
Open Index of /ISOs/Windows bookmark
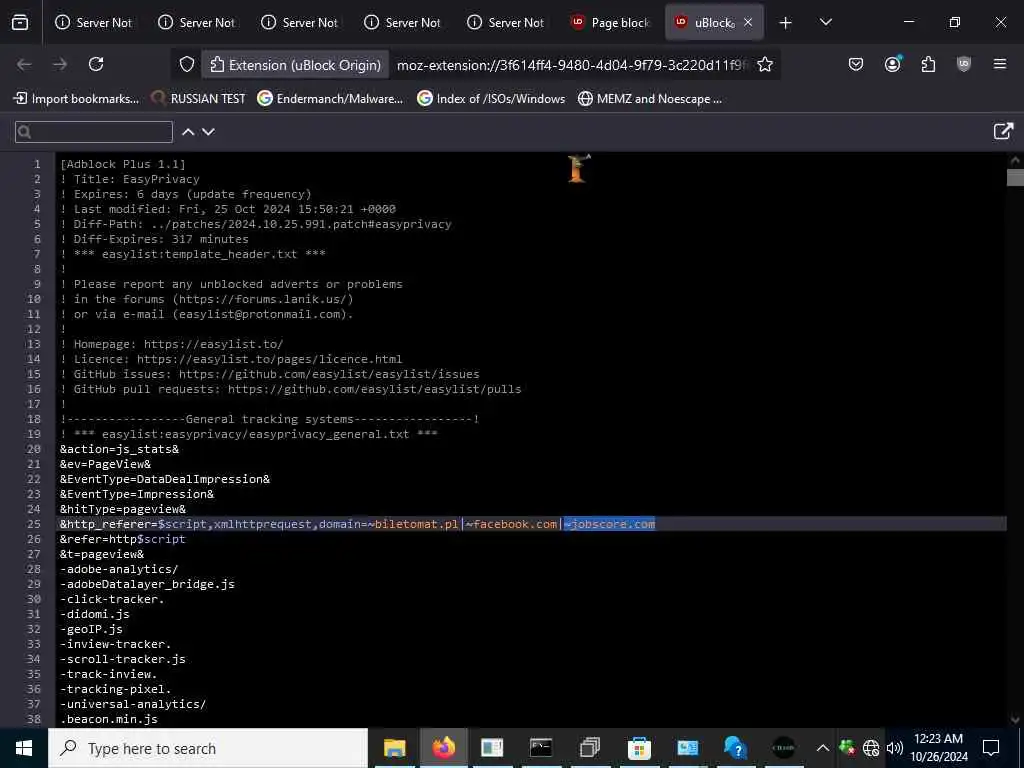[491, 99]
